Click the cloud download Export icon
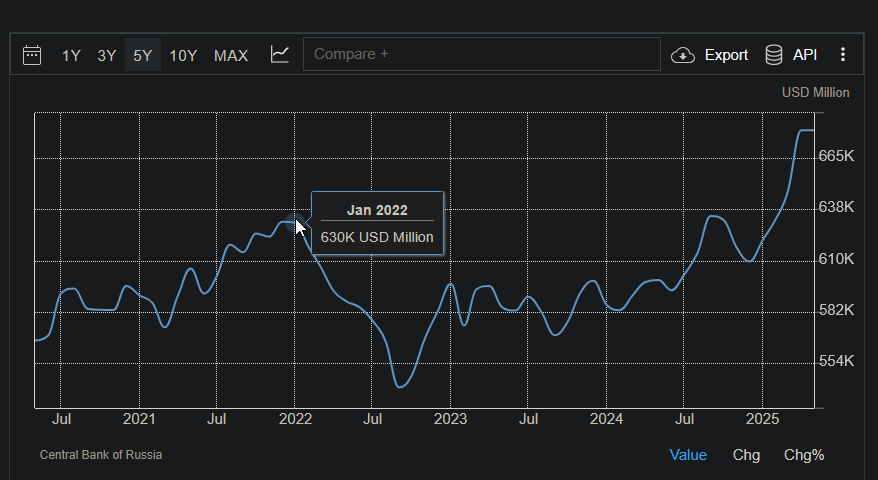878x480 pixels. [x=683, y=55]
